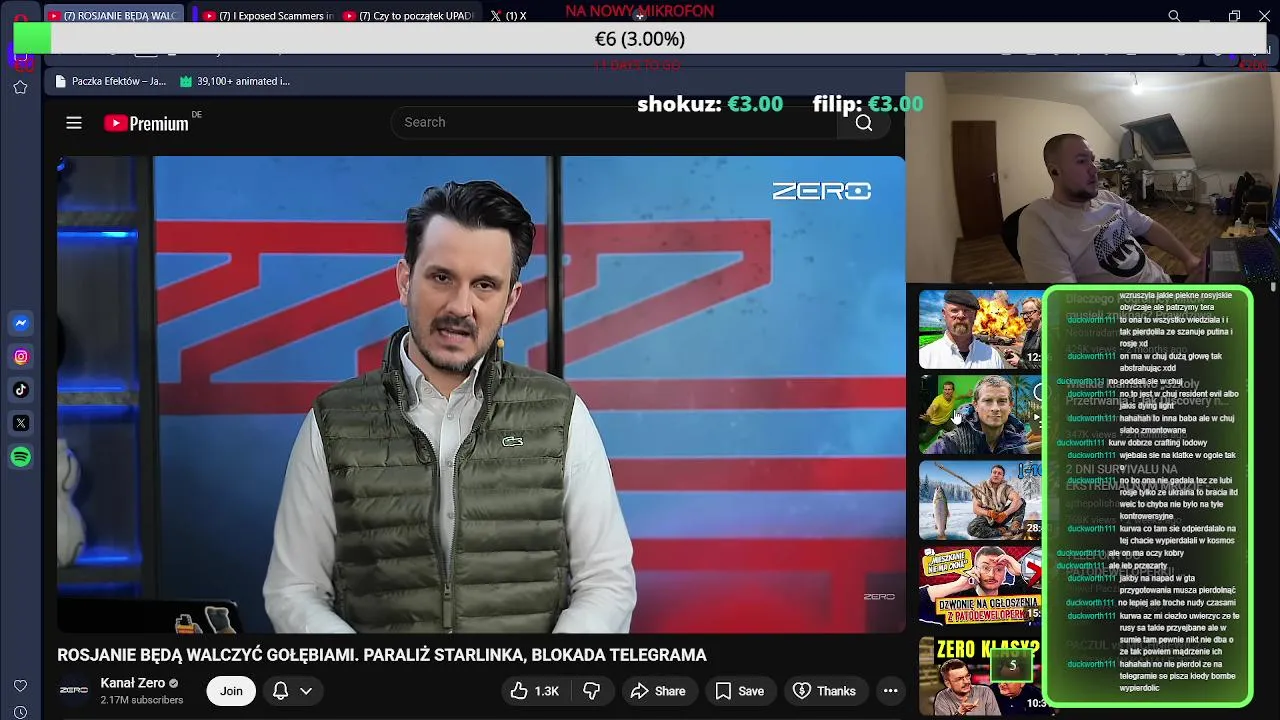
Task: Focus the YouTube Search field
Action: [x=615, y=122]
